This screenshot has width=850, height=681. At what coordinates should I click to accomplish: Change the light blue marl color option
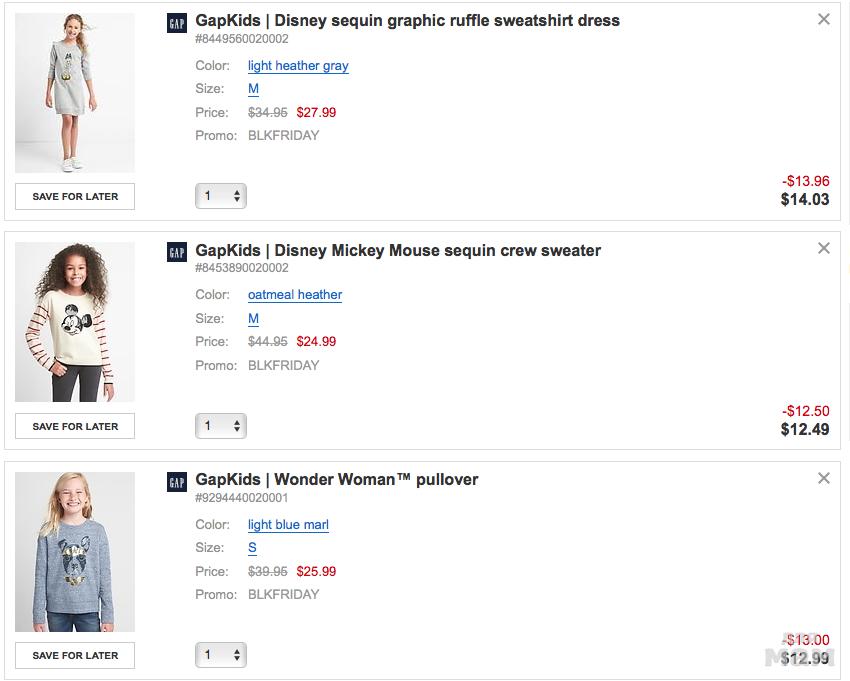coord(288,525)
